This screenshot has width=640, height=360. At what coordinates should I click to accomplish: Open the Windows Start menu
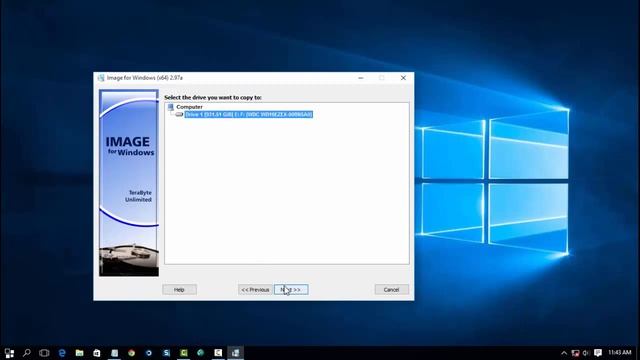[9, 353]
